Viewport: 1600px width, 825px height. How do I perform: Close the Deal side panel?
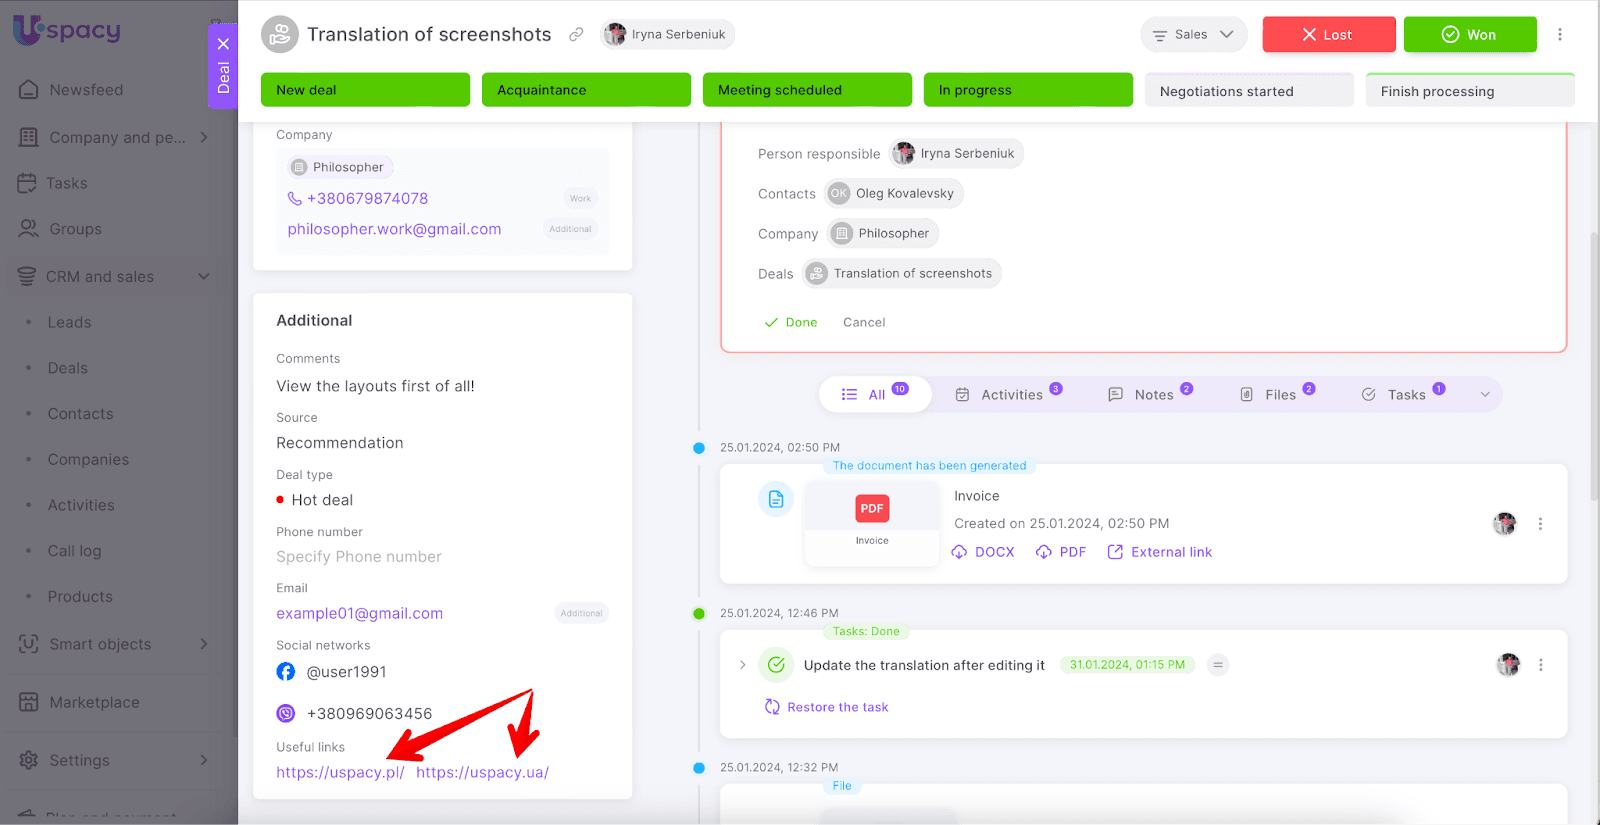point(223,44)
